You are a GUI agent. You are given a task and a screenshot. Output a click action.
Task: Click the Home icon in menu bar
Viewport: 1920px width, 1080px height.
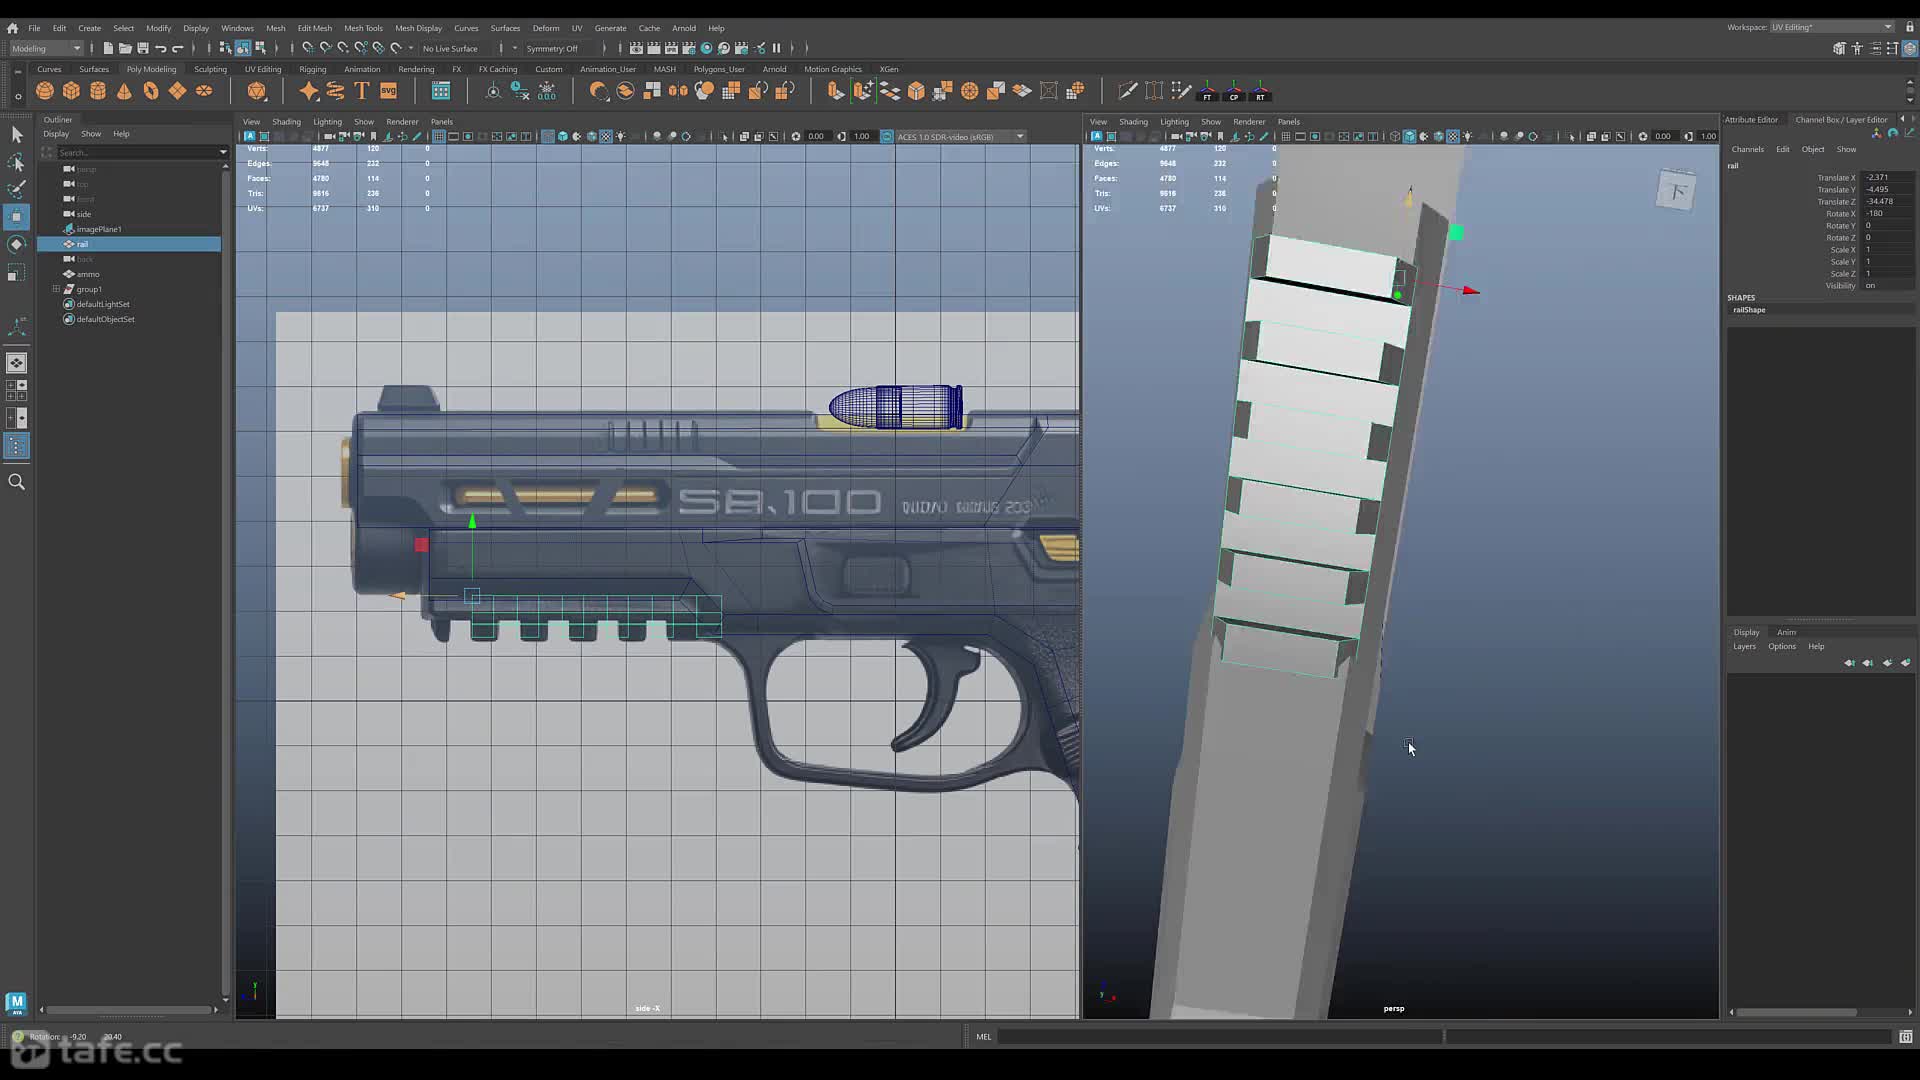(12, 28)
